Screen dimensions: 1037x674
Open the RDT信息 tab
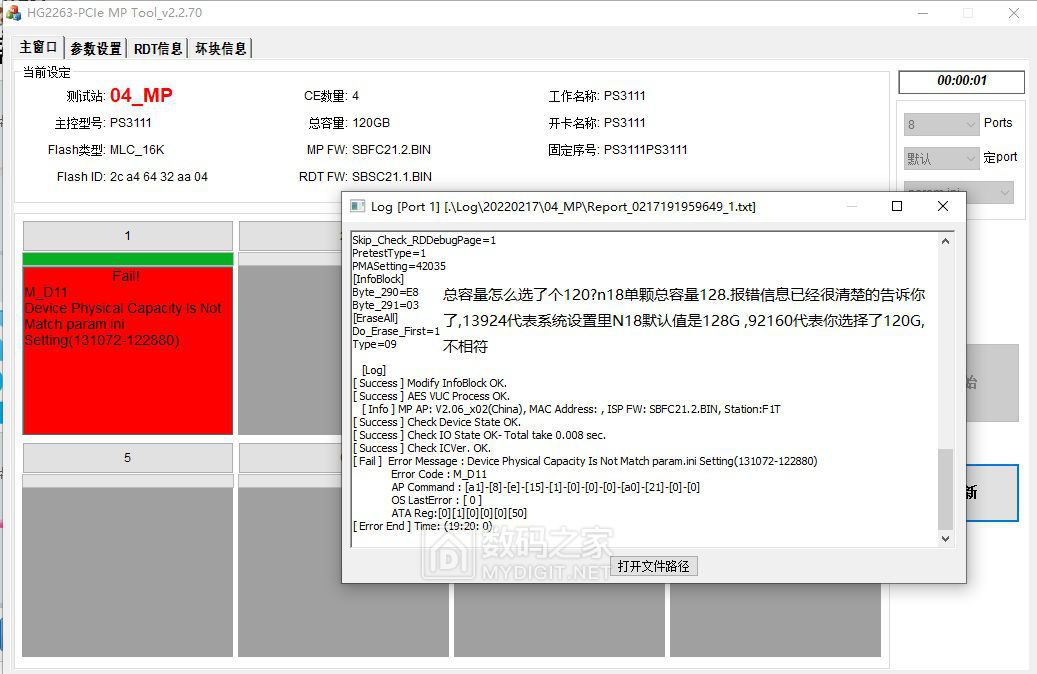point(157,48)
